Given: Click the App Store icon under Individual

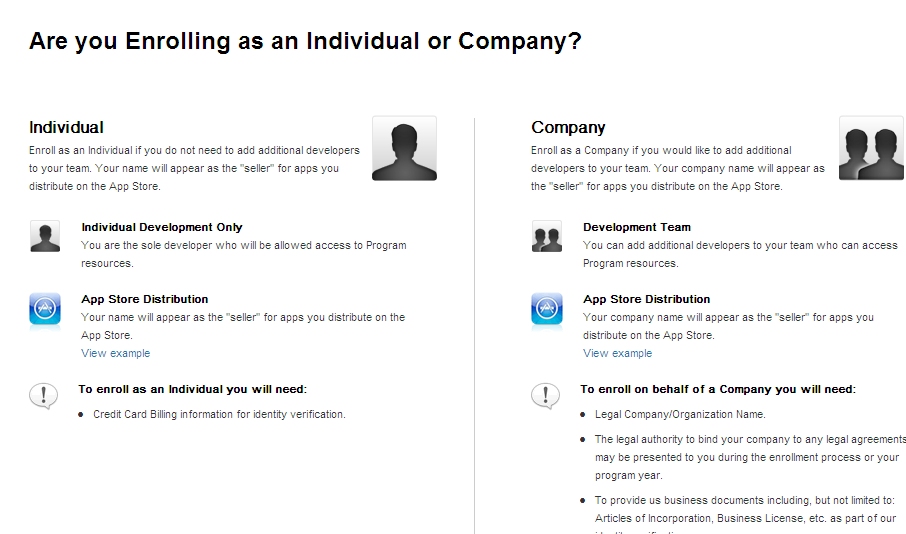Looking at the screenshot, I should coord(45,309).
